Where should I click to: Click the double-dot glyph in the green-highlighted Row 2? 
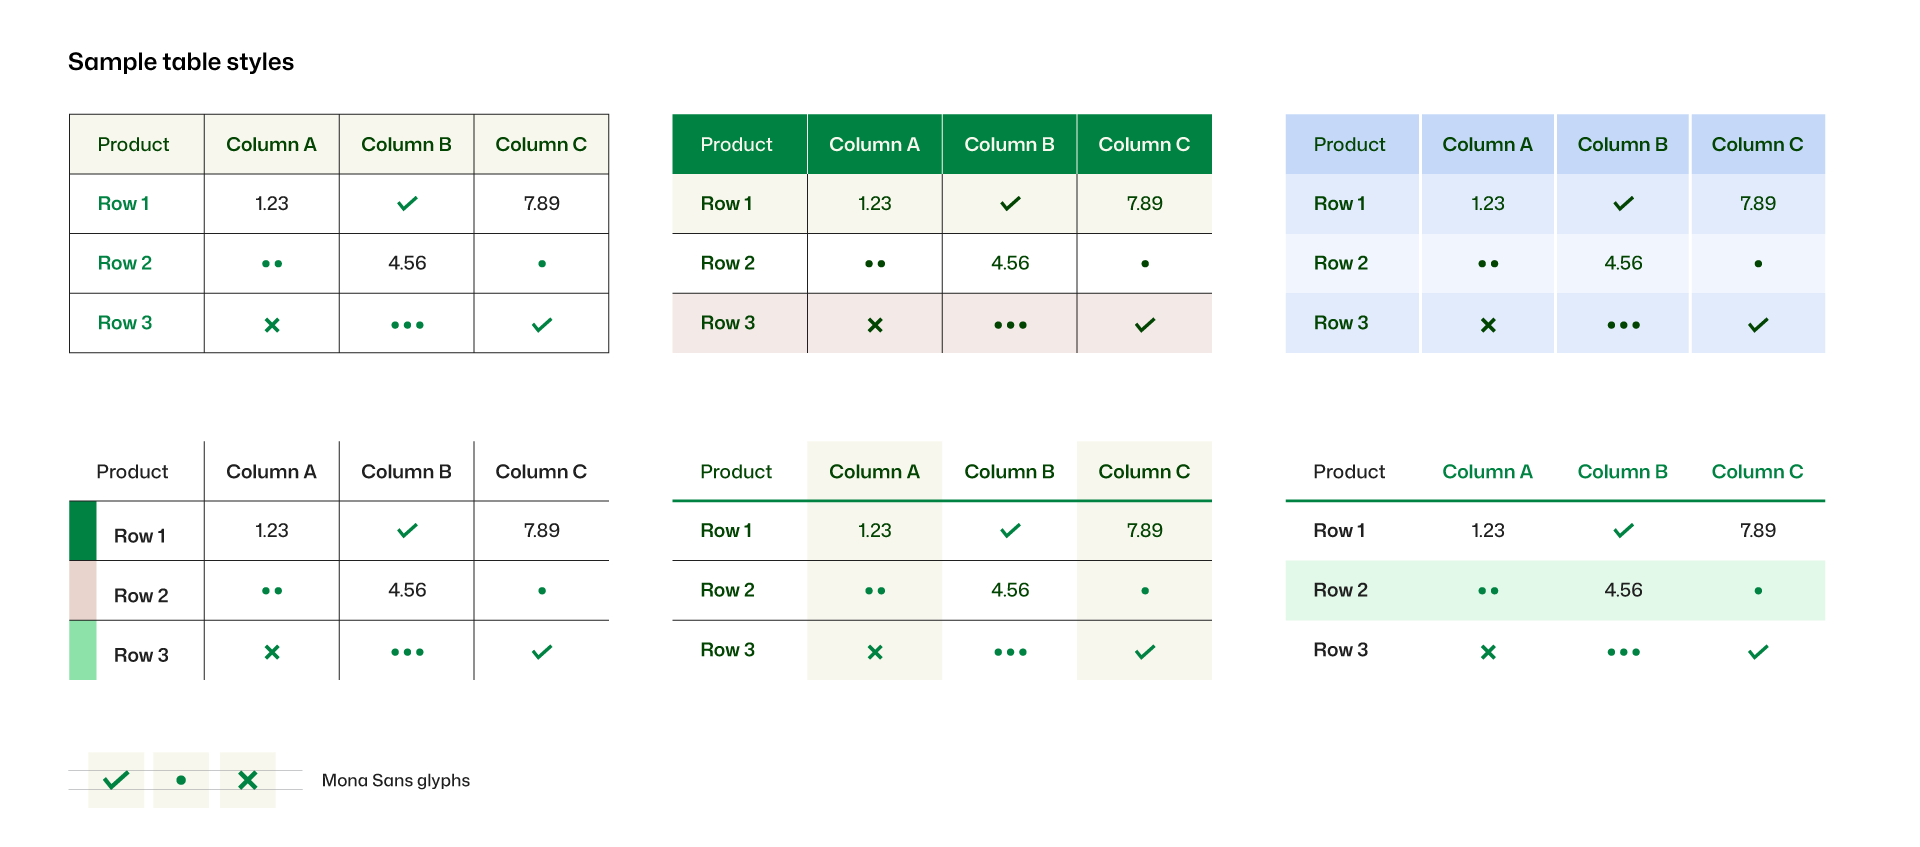(1488, 591)
